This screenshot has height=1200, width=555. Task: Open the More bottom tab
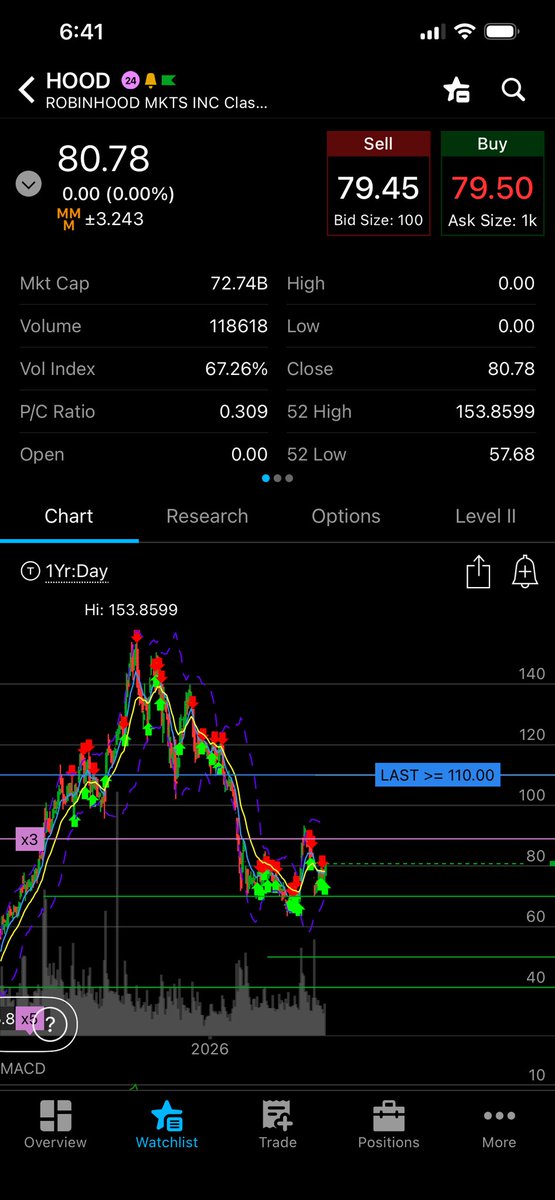tap(499, 1125)
